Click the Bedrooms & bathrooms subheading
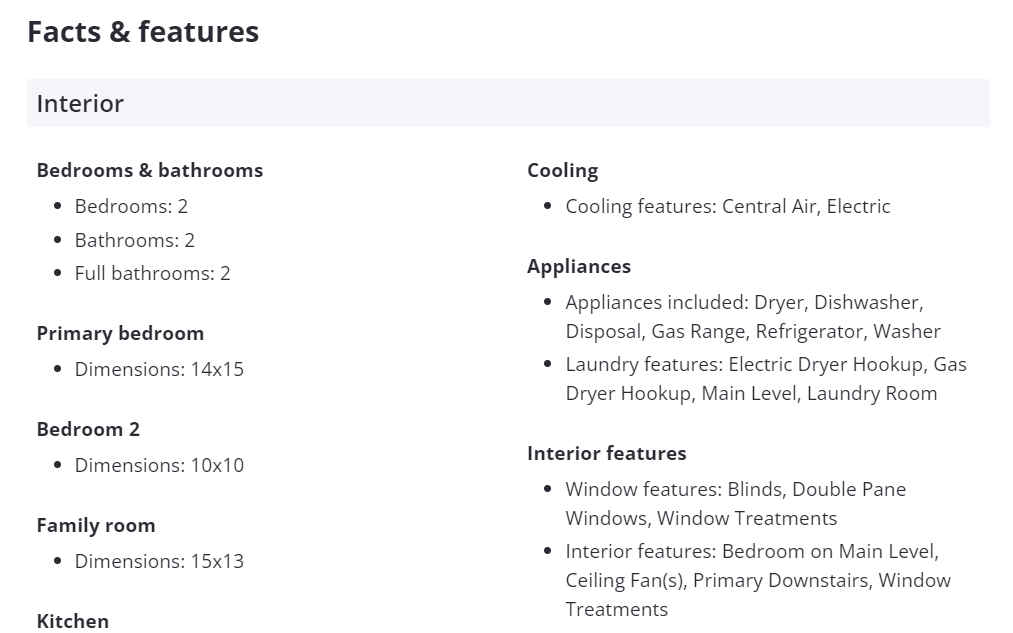Image resolution: width=1013 pixels, height=633 pixels. (x=149, y=170)
